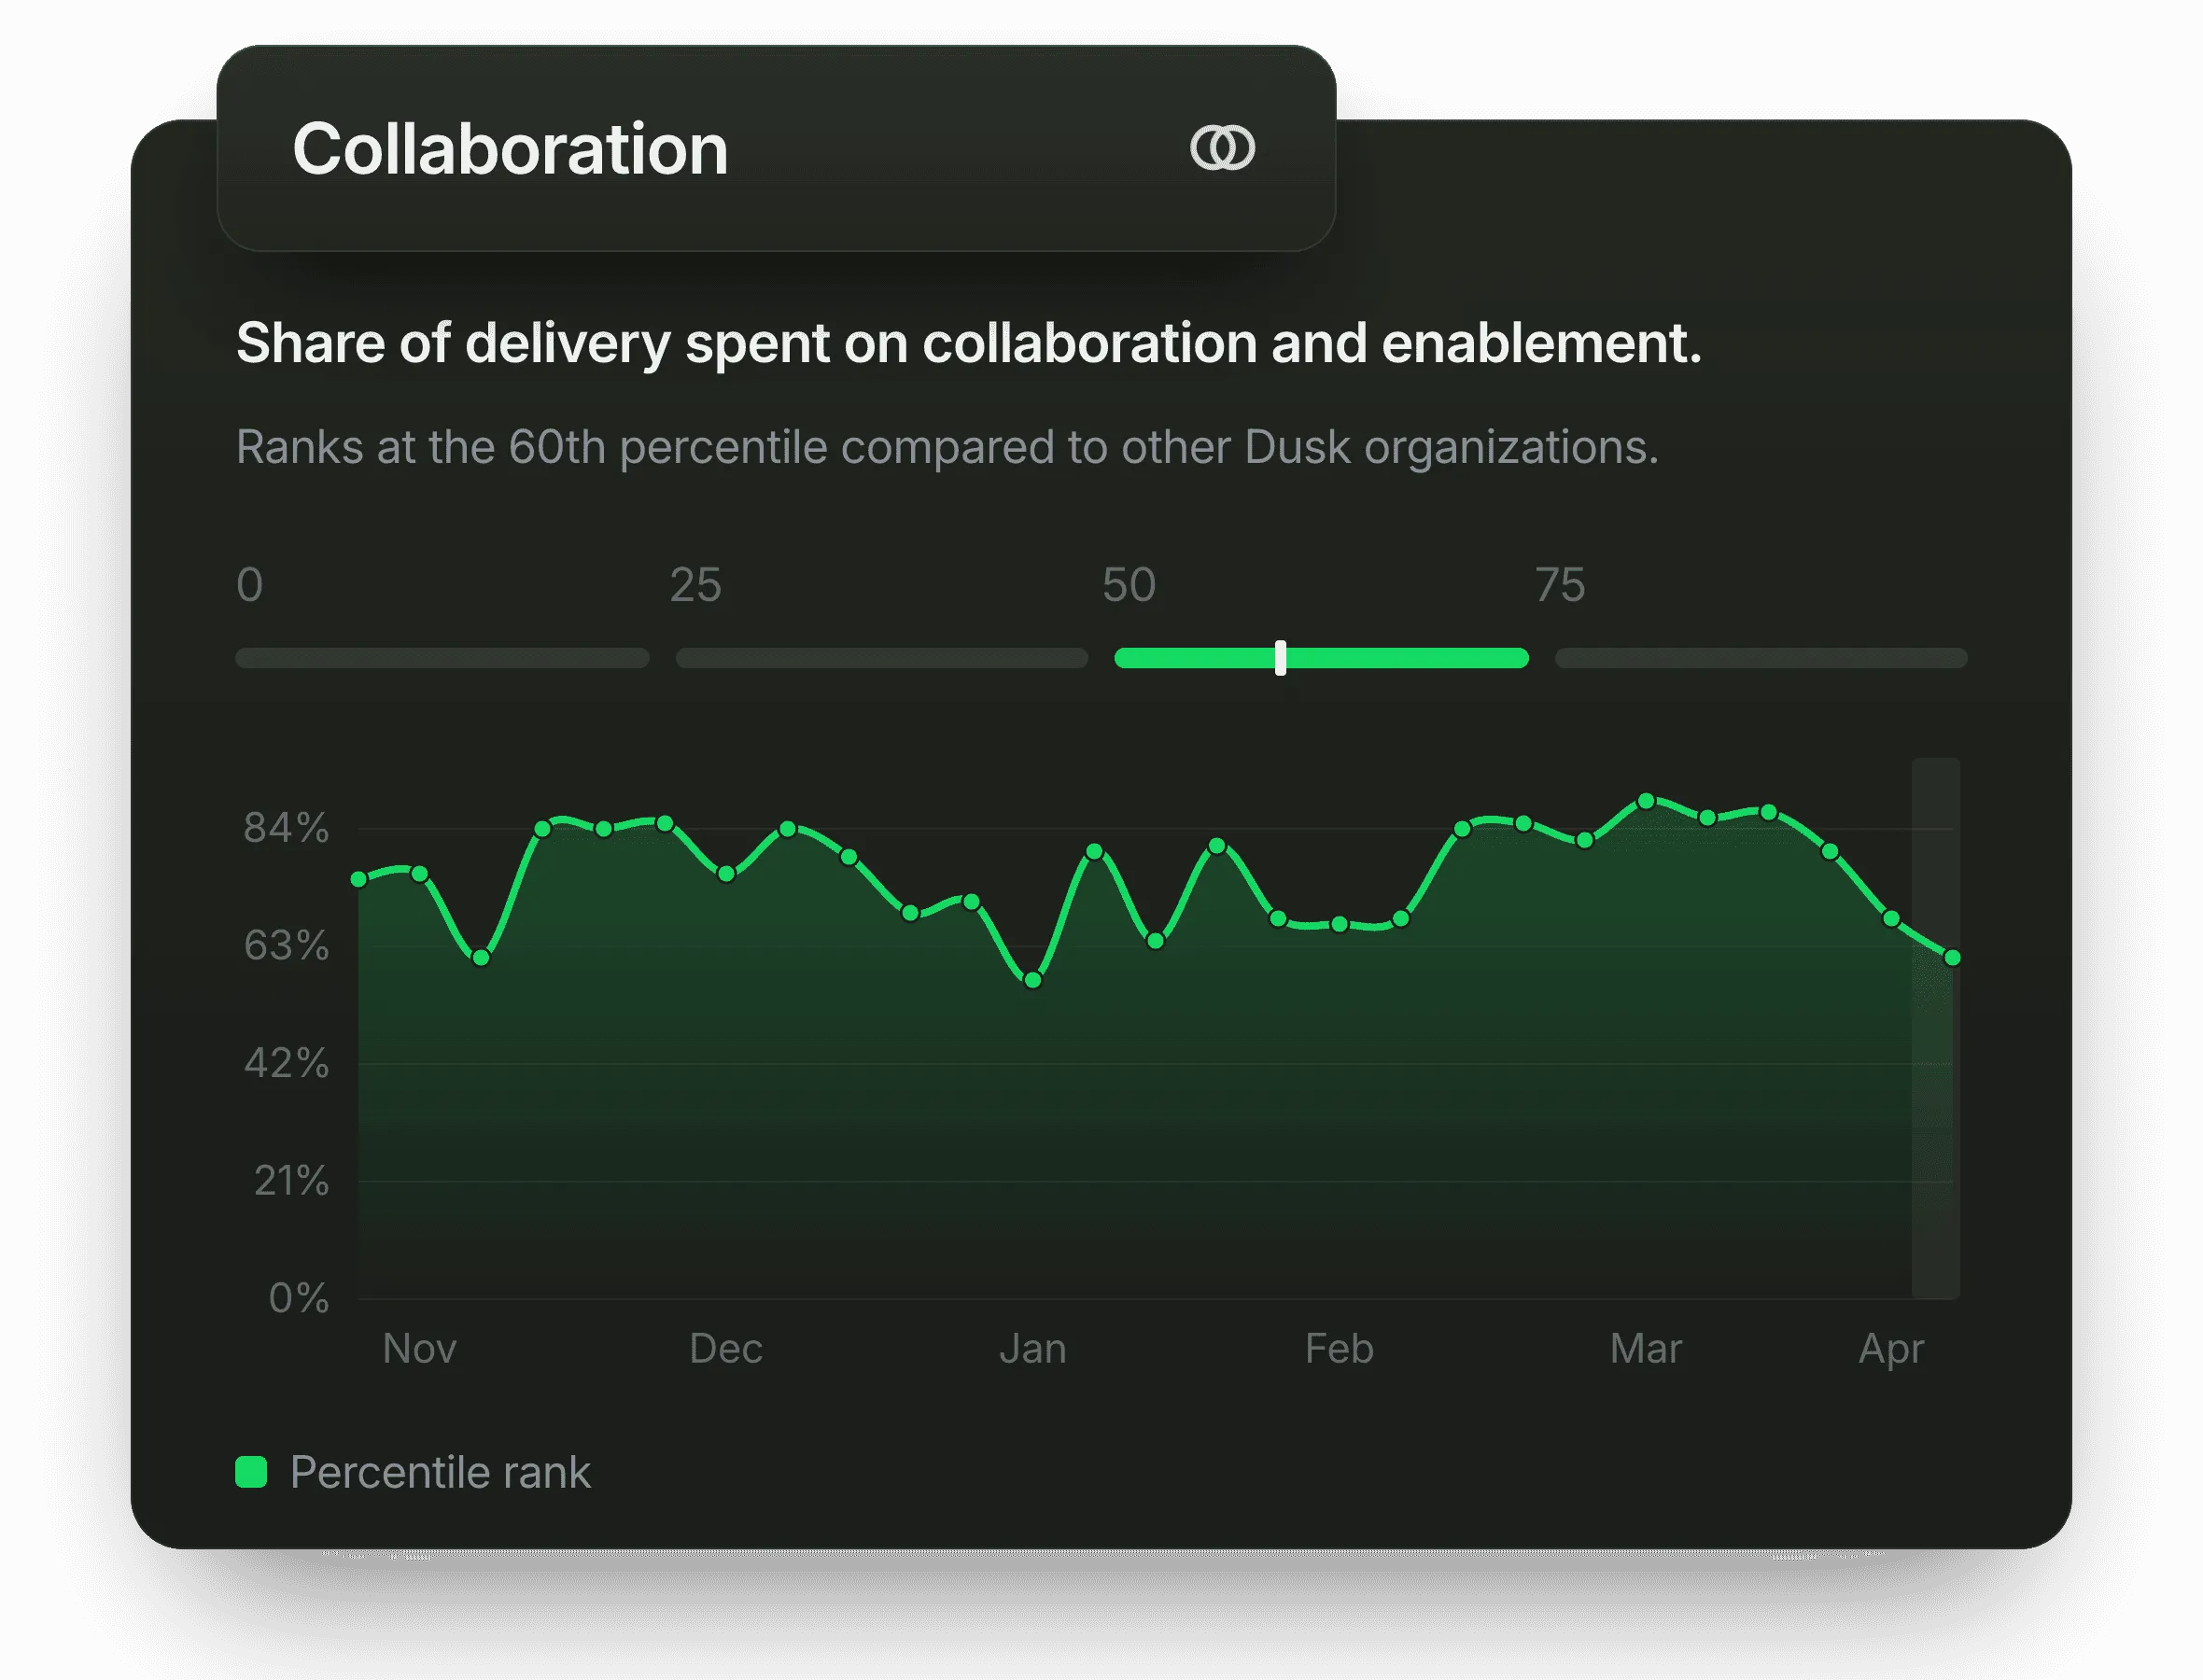
Task: Click the 42% y-axis label
Action: (x=286, y=1063)
